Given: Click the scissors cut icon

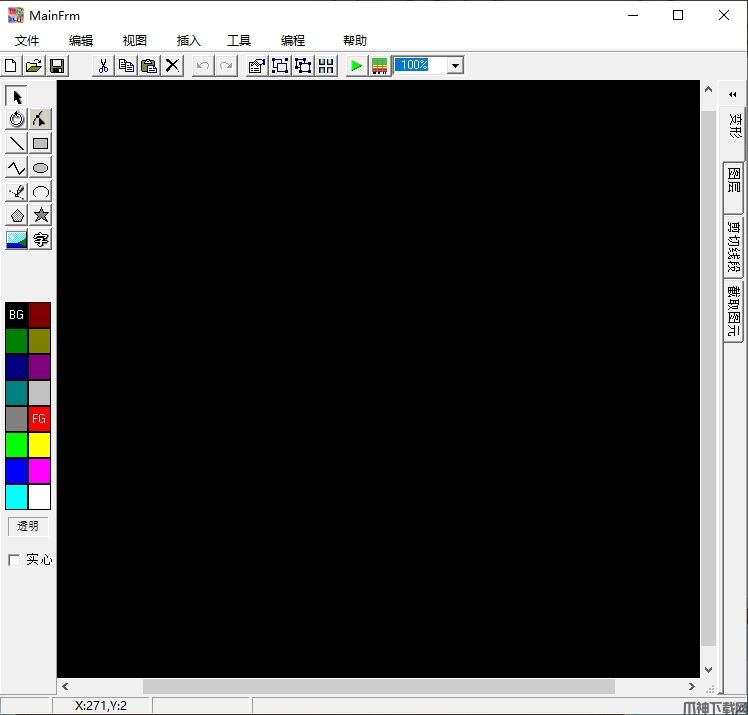Looking at the screenshot, I should coord(102,66).
